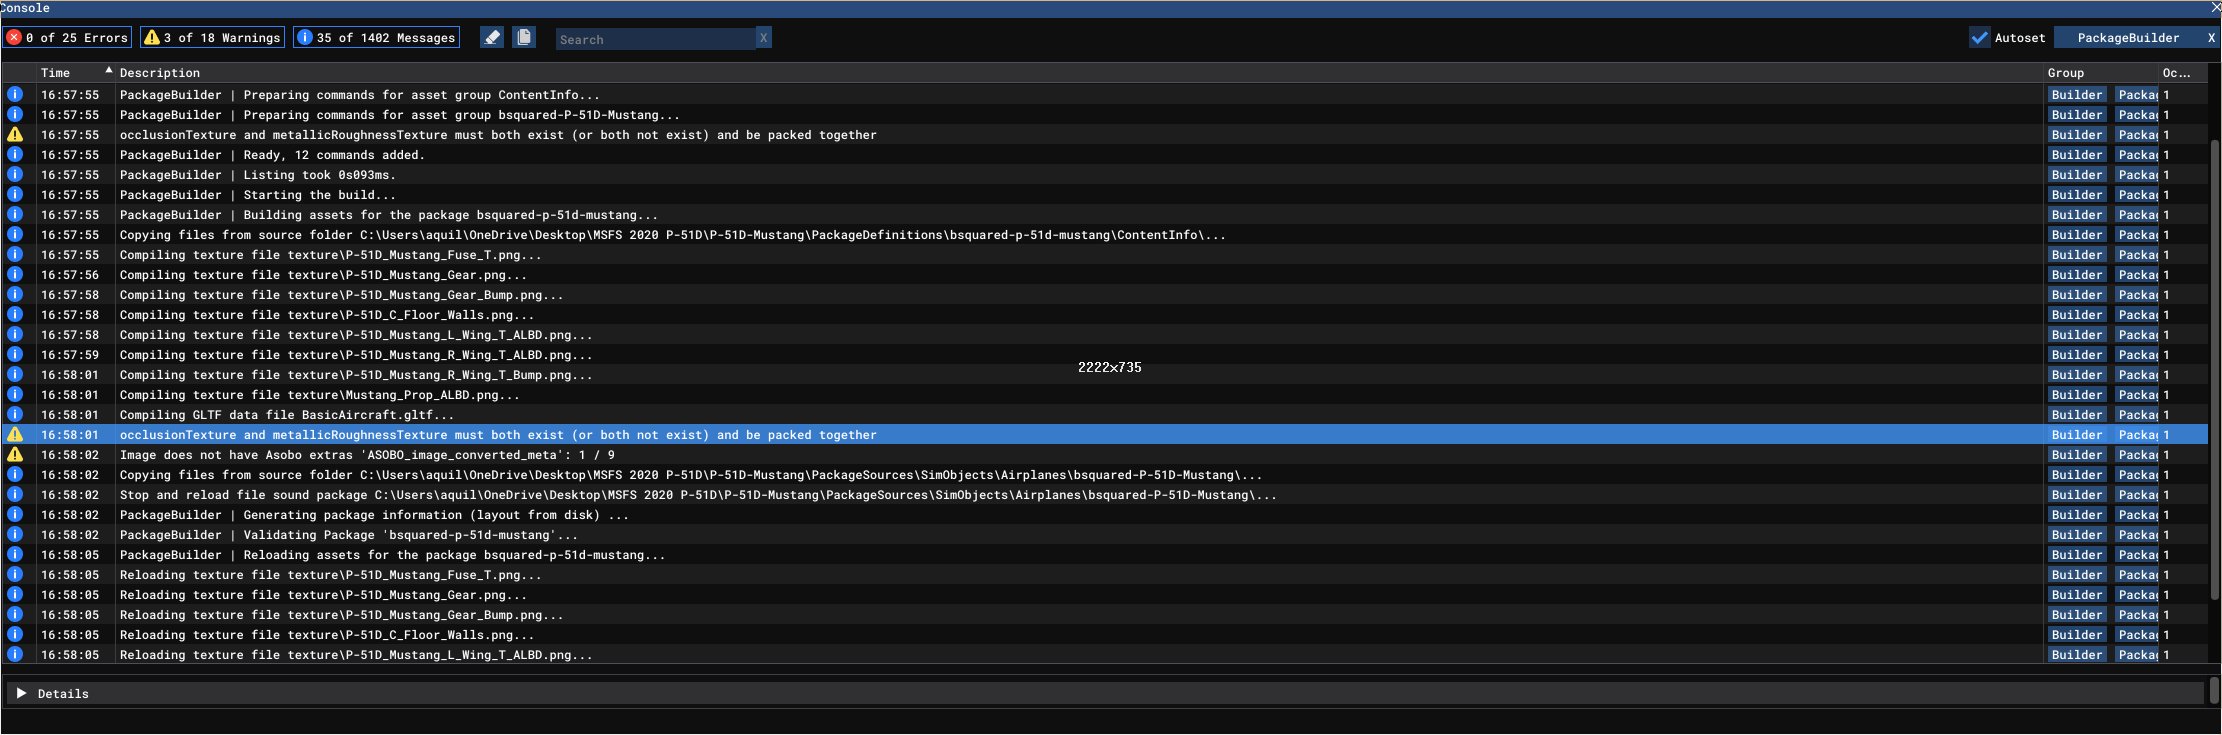Click the Group column header
The image size is (2222, 735).
(2066, 73)
